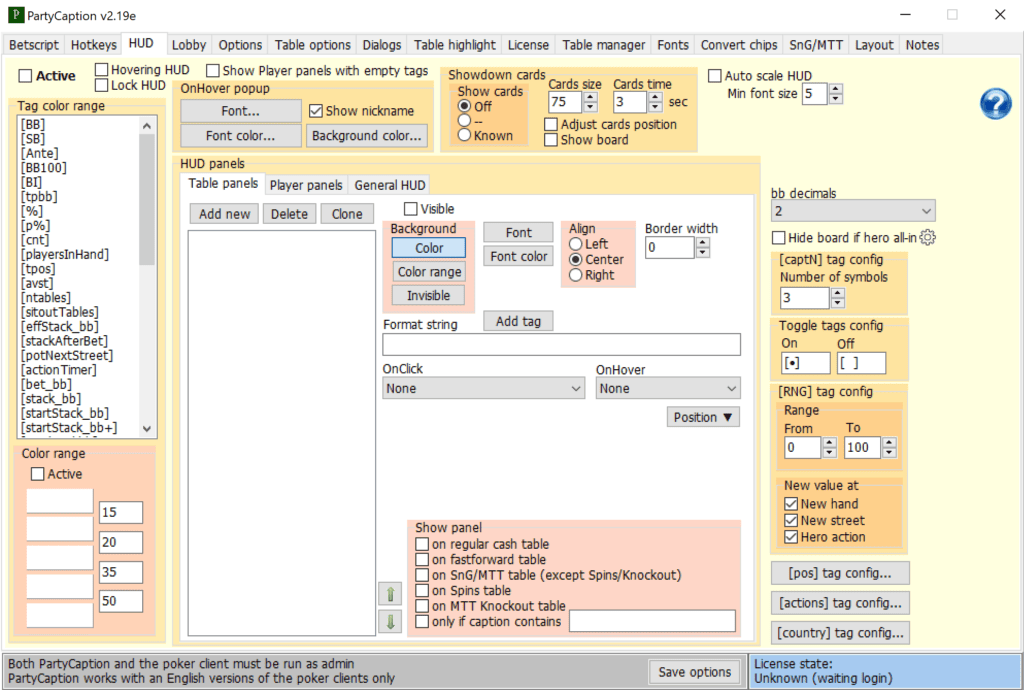Image resolution: width=1024 pixels, height=690 pixels.
Task: Toggle the Hovering HUD checkbox
Action: pyautogui.click(x=101, y=69)
